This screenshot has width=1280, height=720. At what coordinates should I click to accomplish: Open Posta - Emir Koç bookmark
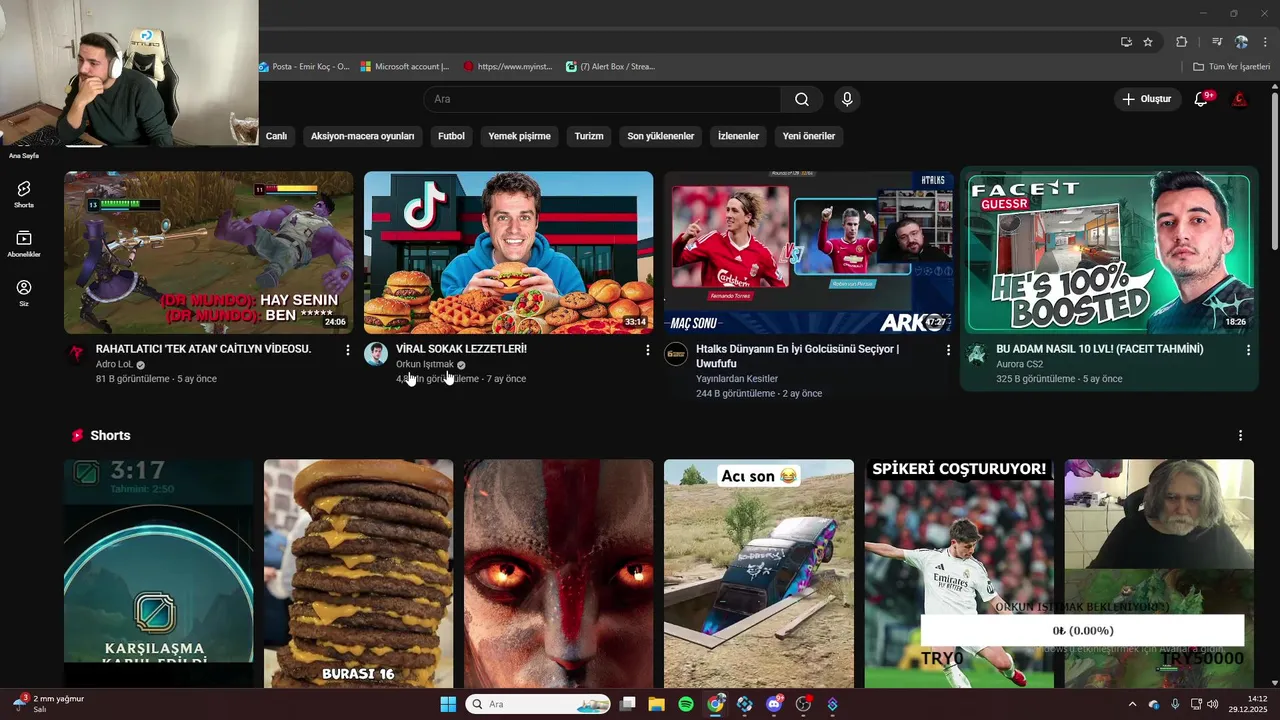pyautogui.click(x=304, y=66)
